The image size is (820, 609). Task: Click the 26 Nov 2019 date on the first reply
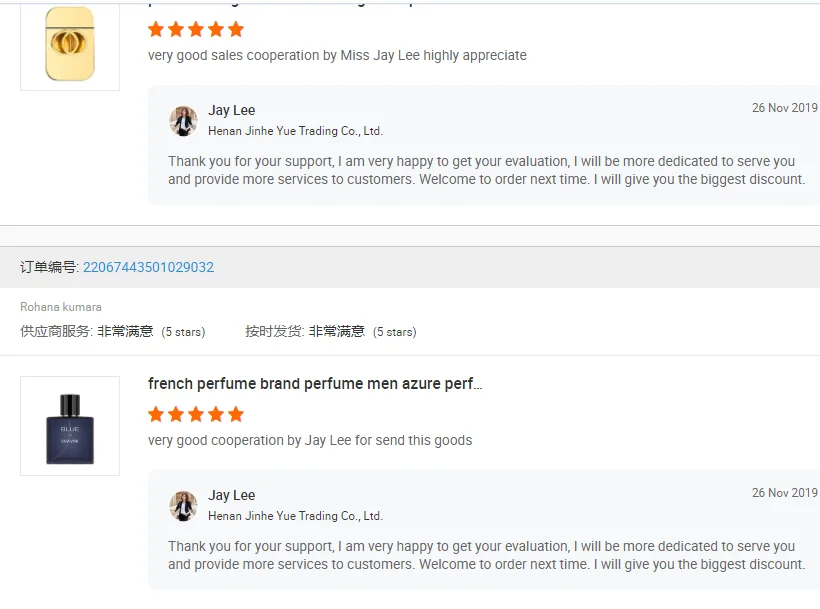point(784,108)
